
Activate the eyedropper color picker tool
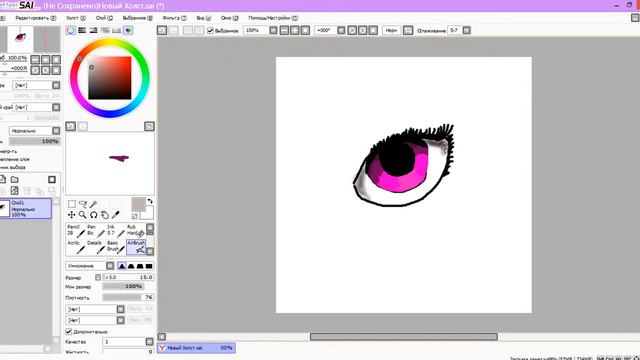click(x=116, y=215)
